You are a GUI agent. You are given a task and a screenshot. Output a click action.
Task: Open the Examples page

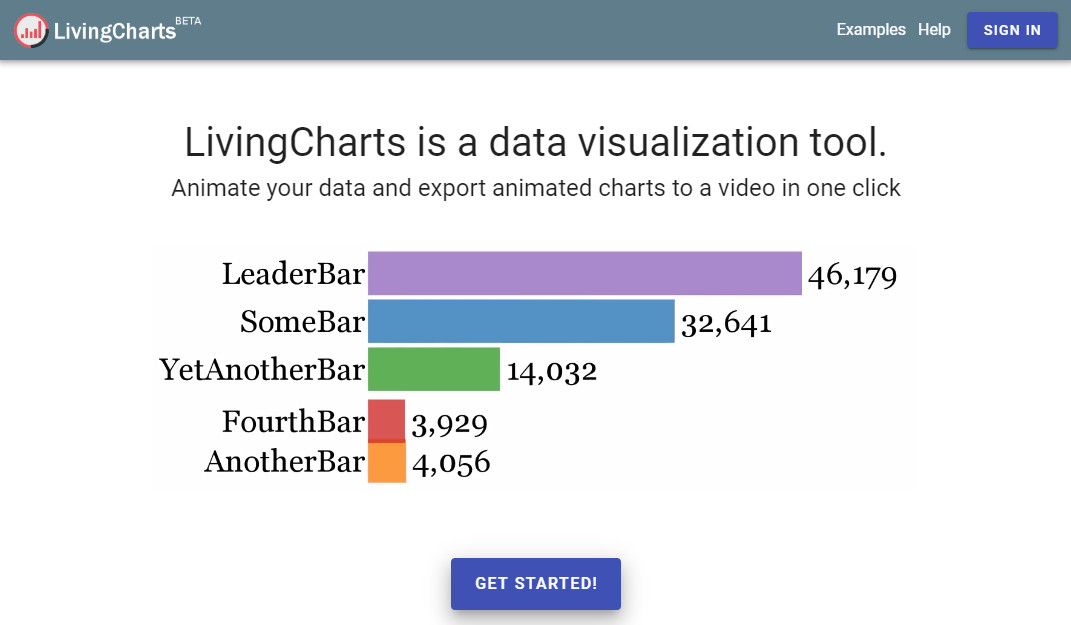click(x=871, y=30)
